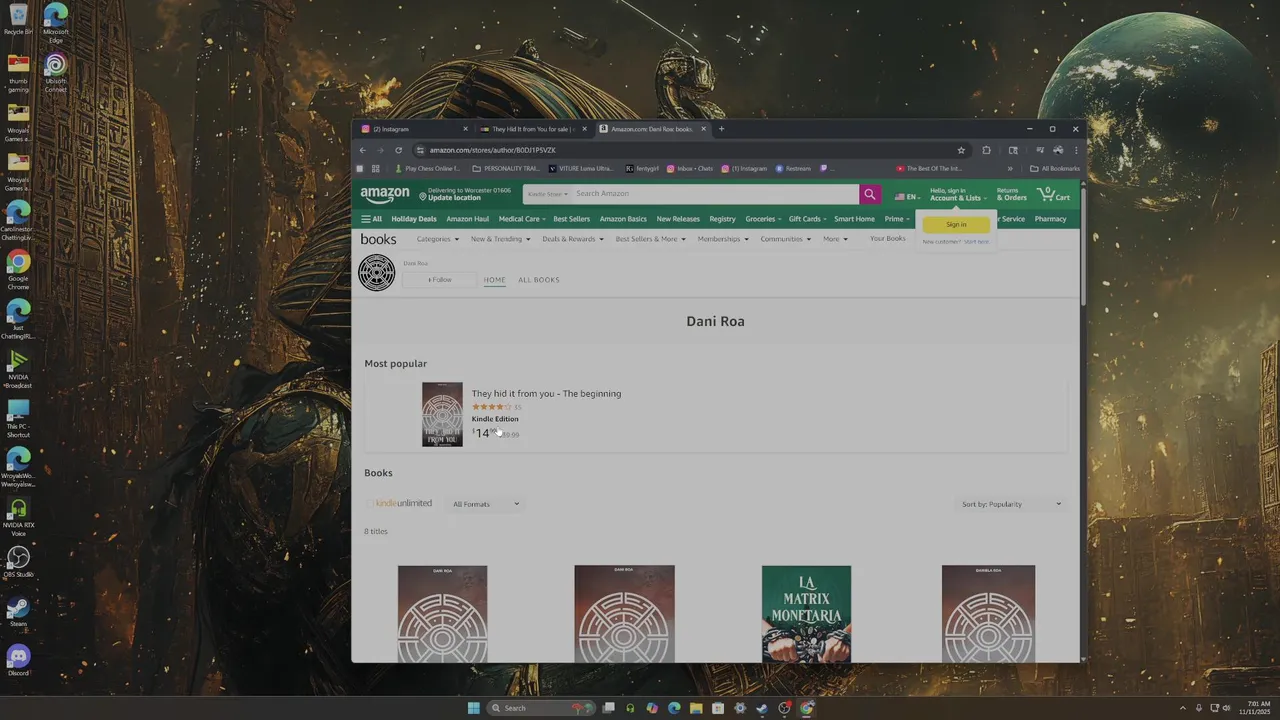1280x720 pixels.
Task: Open a new browser tab
Action: pos(721,129)
